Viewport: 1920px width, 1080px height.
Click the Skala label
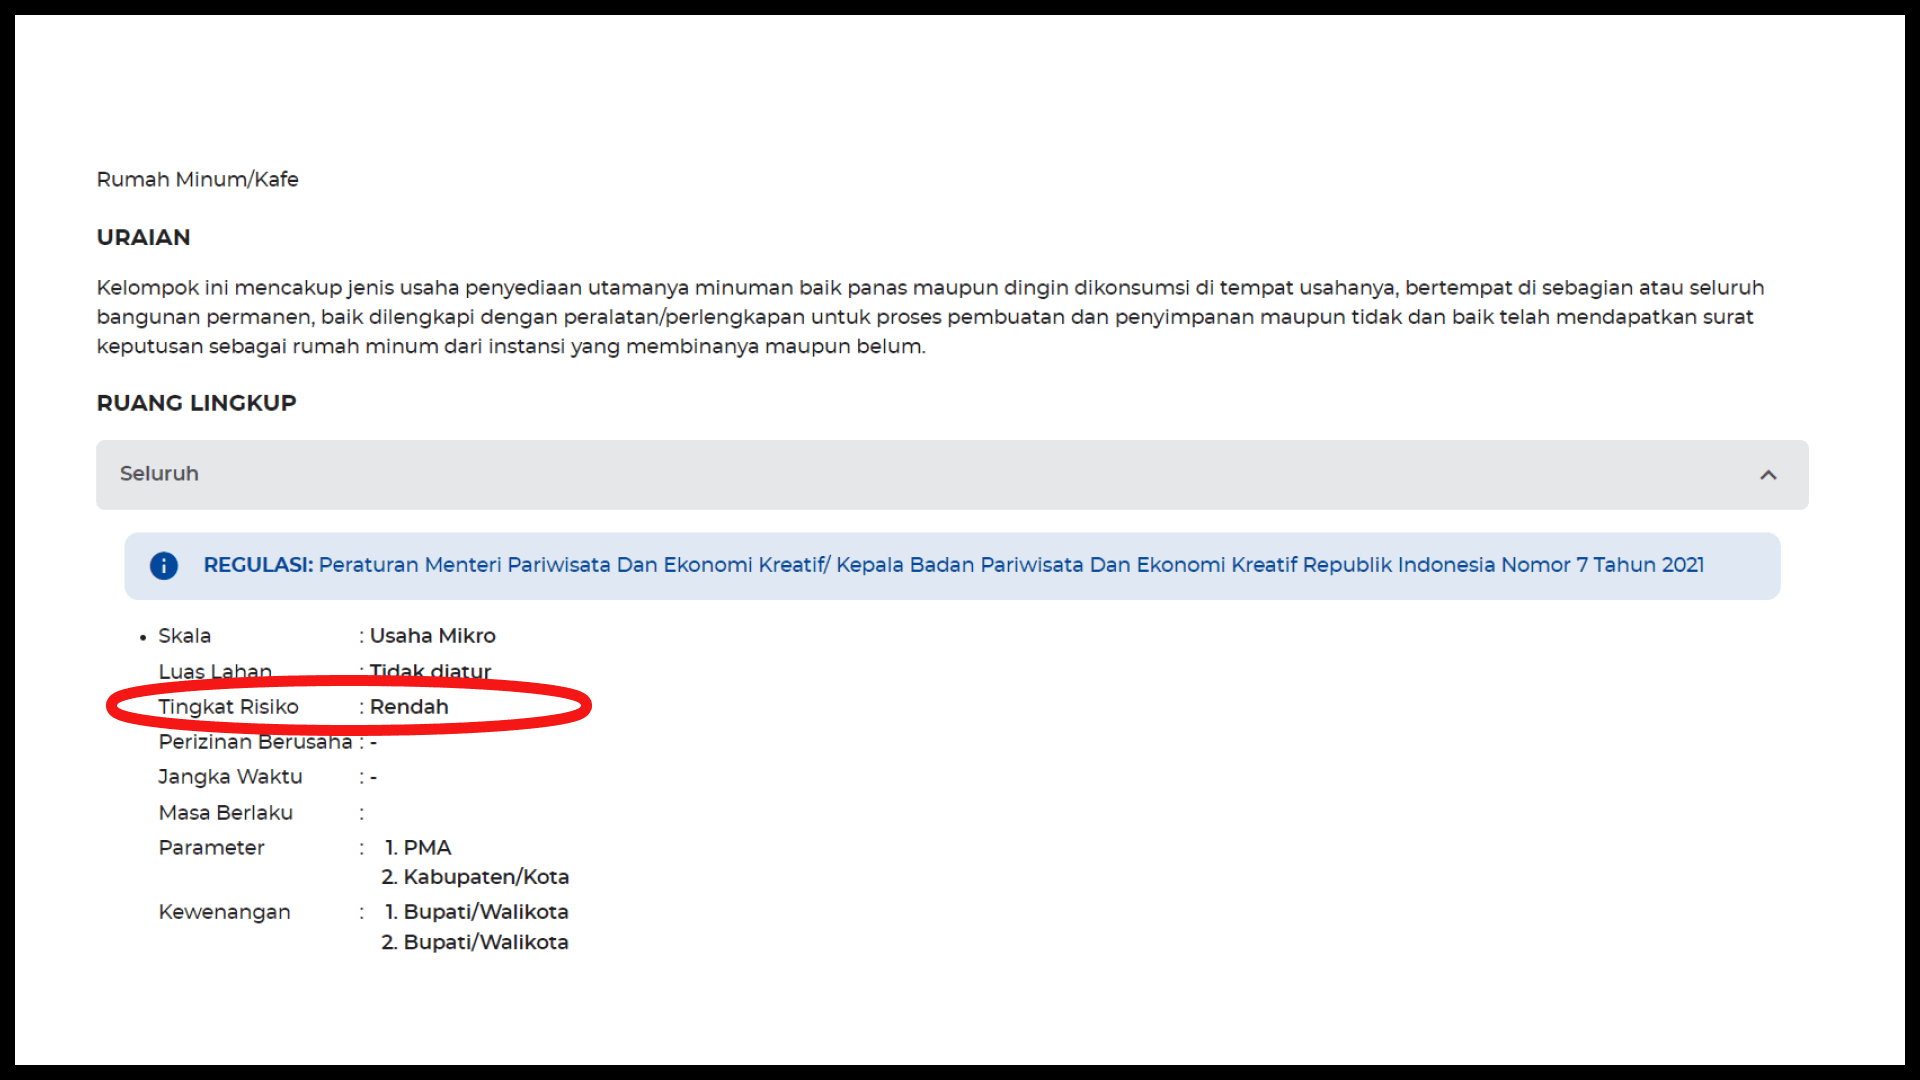tap(184, 636)
